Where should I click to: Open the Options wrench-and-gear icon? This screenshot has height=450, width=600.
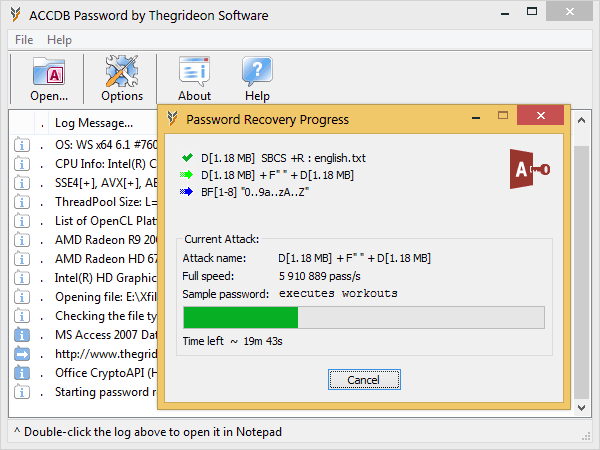(122, 71)
